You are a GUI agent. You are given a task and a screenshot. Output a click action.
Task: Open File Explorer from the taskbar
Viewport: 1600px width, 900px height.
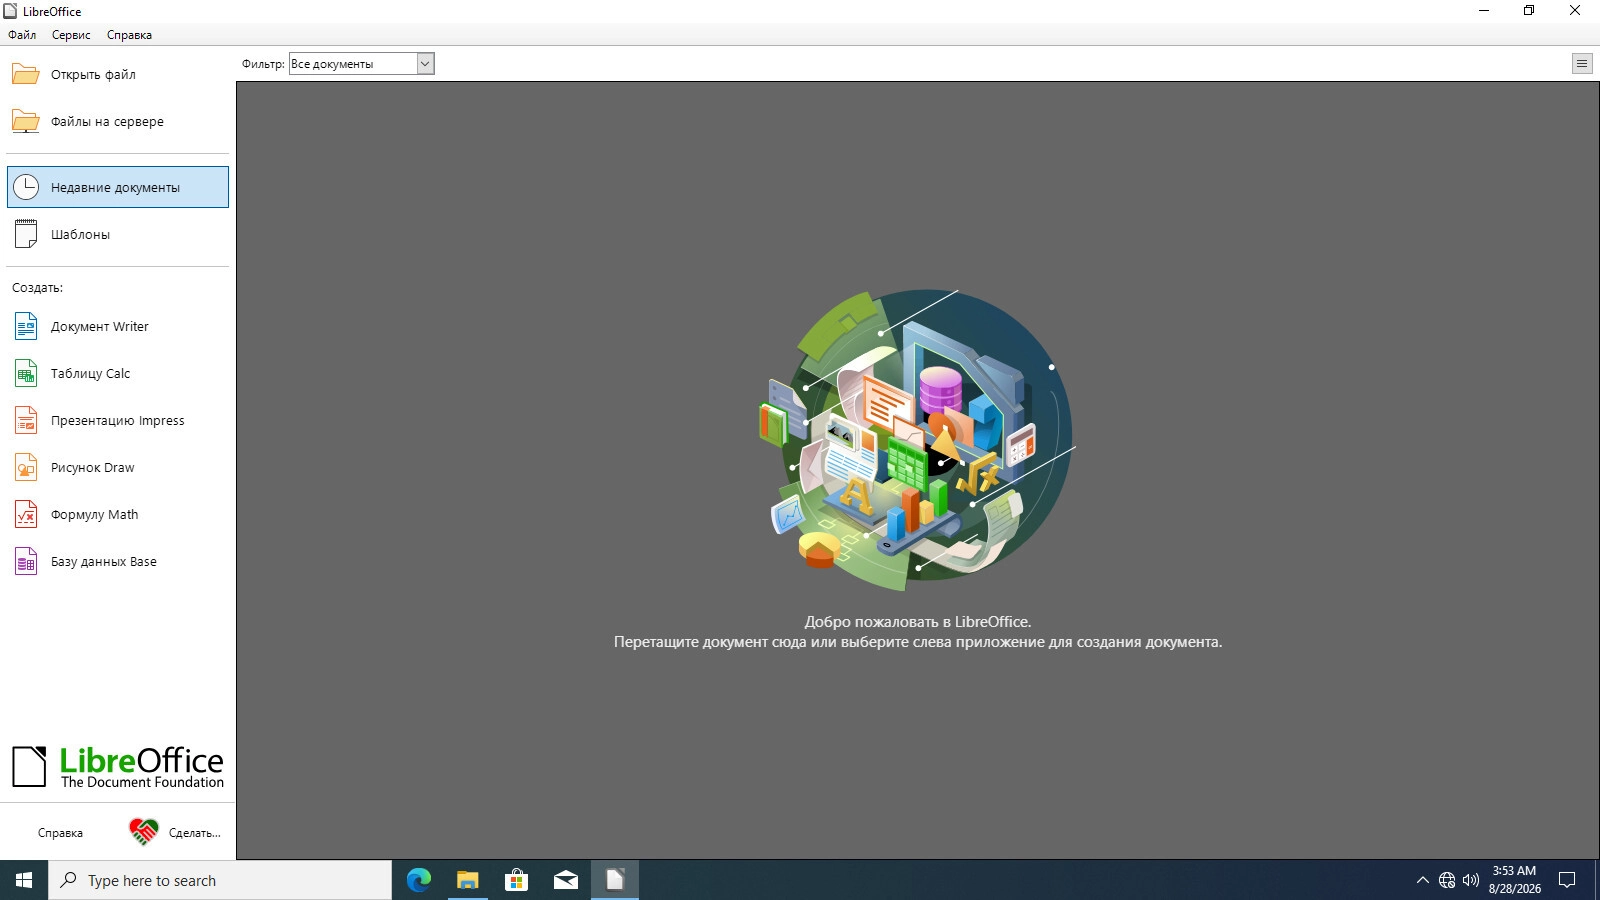click(467, 880)
